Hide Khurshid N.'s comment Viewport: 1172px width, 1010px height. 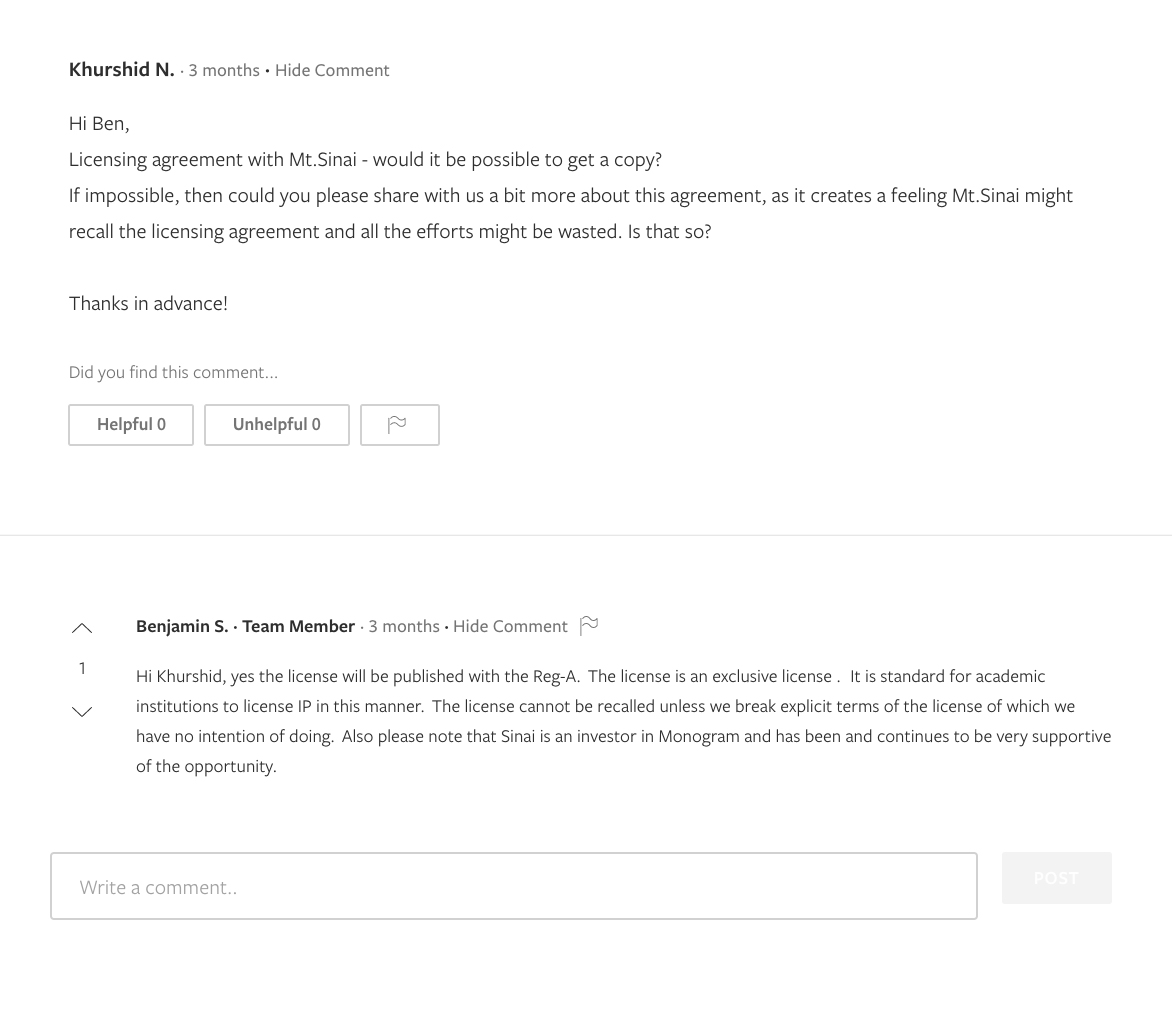[332, 70]
